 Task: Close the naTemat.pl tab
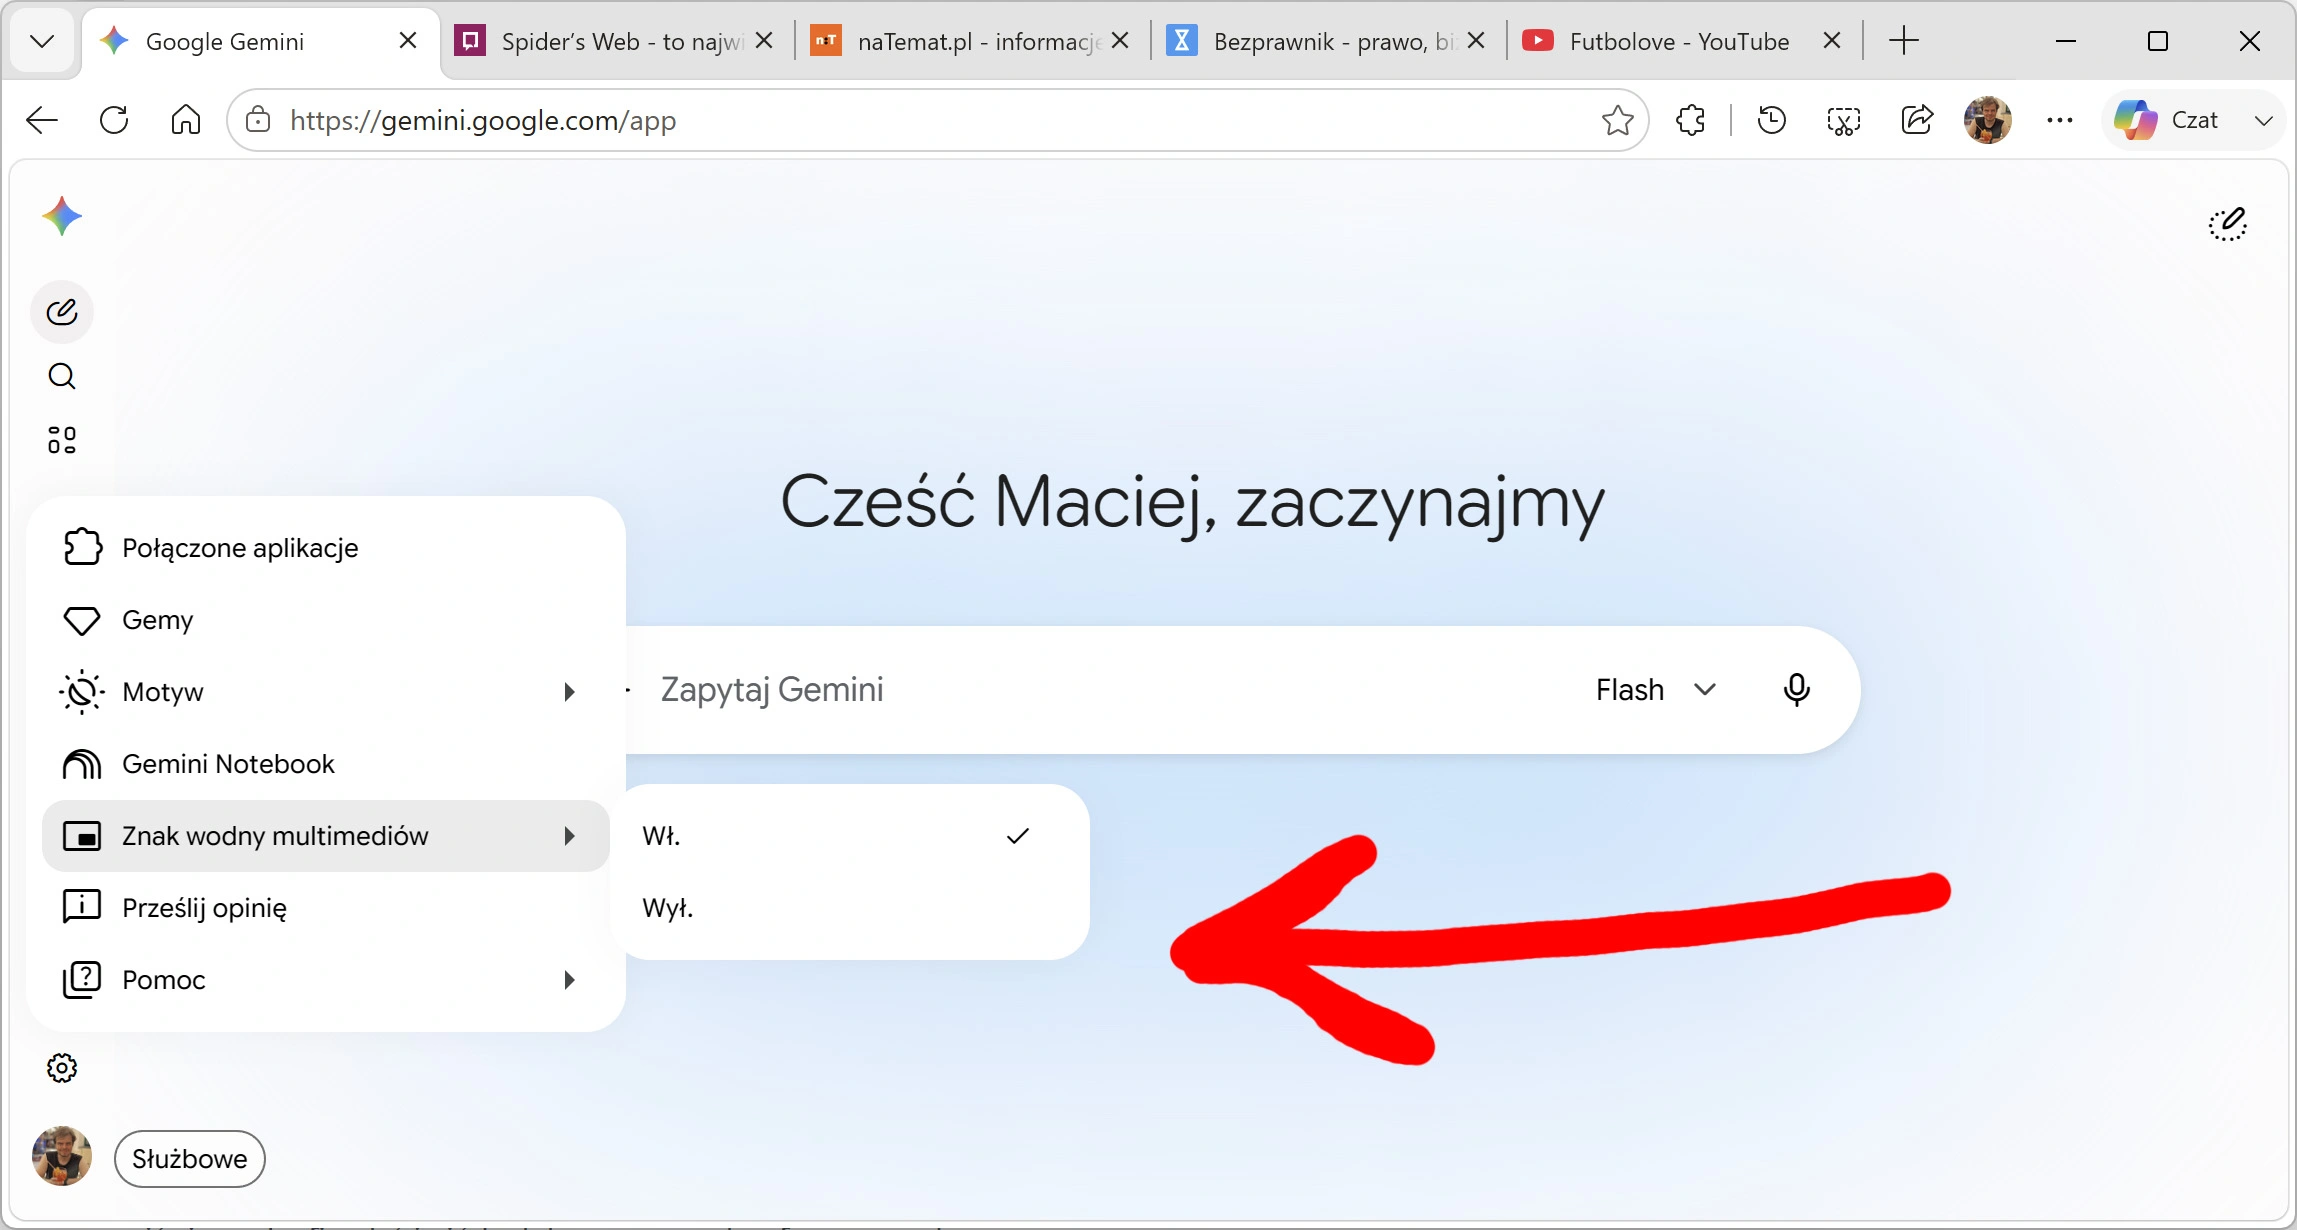pyautogui.click(x=1120, y=41)
